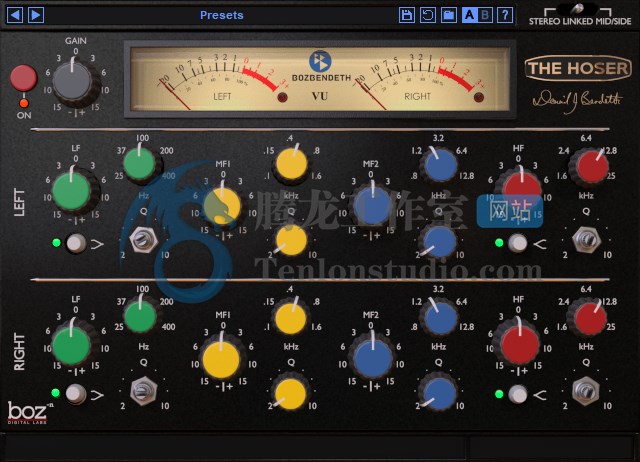The height and width of the screenshot is (462, 640).
Task: Adjust RIGHT MF2 frequency kHz knob
Action: pos(440,318)
